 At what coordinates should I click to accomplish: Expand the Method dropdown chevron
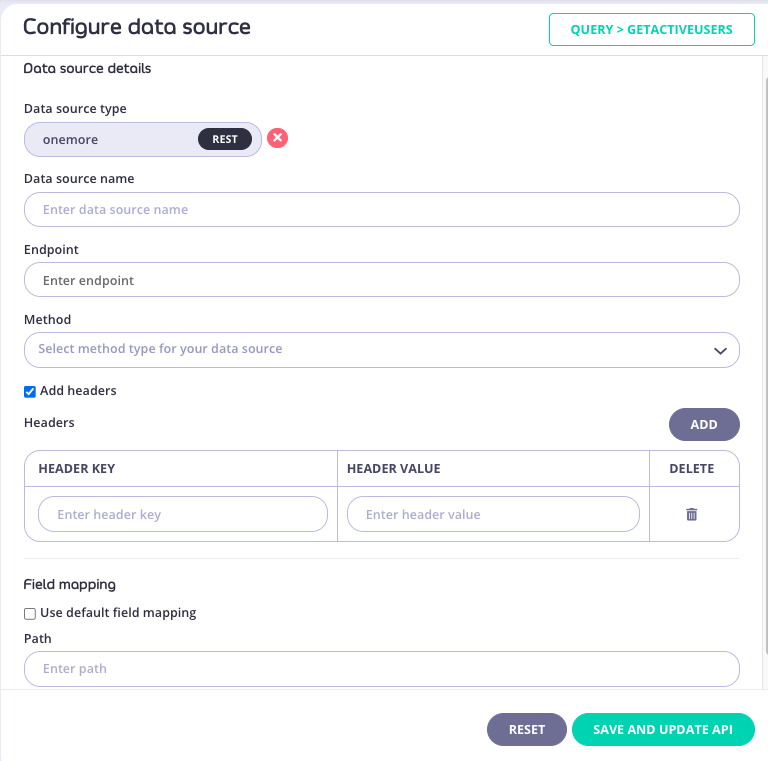tap(720, 350)
